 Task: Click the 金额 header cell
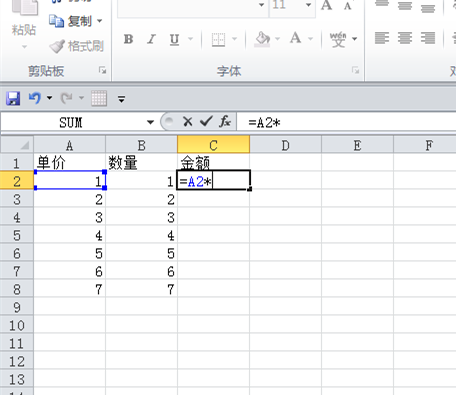click(213, 163)
